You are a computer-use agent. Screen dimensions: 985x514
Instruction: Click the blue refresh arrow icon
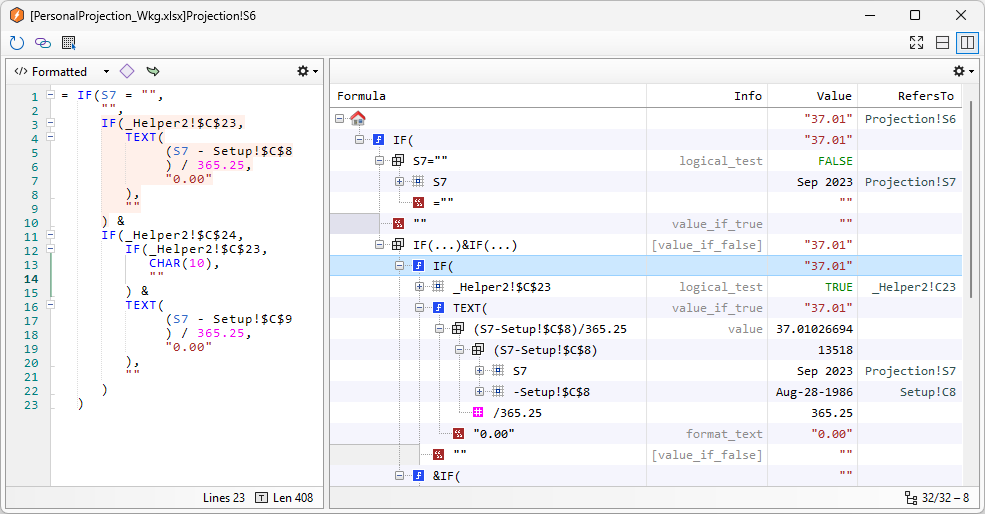coord(16,43)
